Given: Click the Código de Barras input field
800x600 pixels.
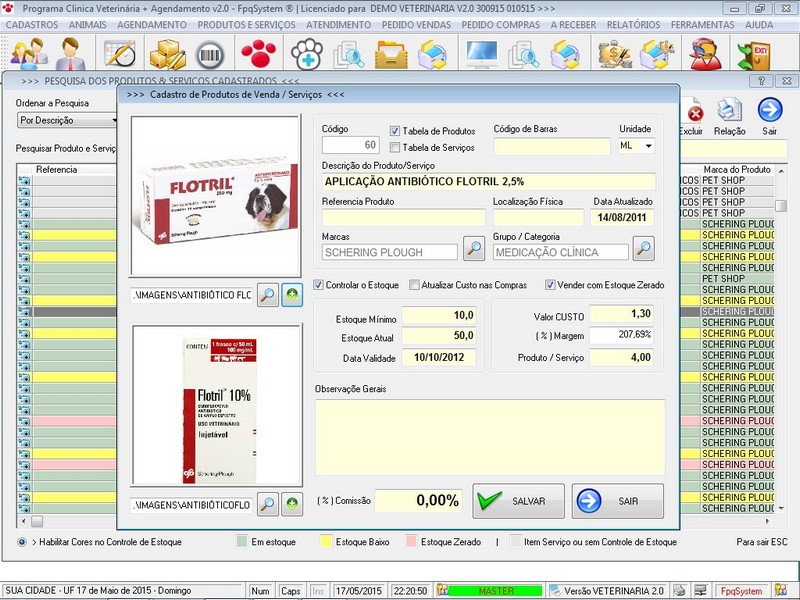Looking at the screenshot, I should click(552, 146).
